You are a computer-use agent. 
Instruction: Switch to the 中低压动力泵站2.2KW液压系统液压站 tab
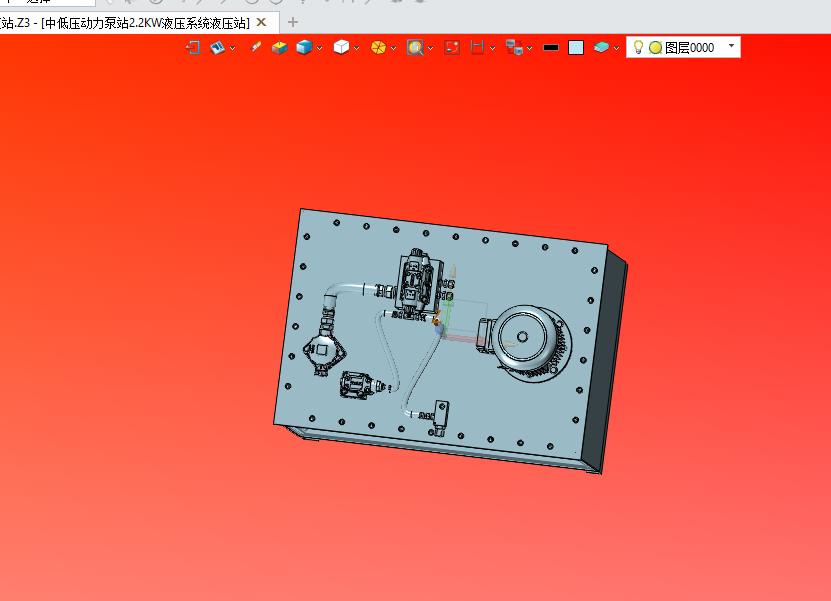145,23
